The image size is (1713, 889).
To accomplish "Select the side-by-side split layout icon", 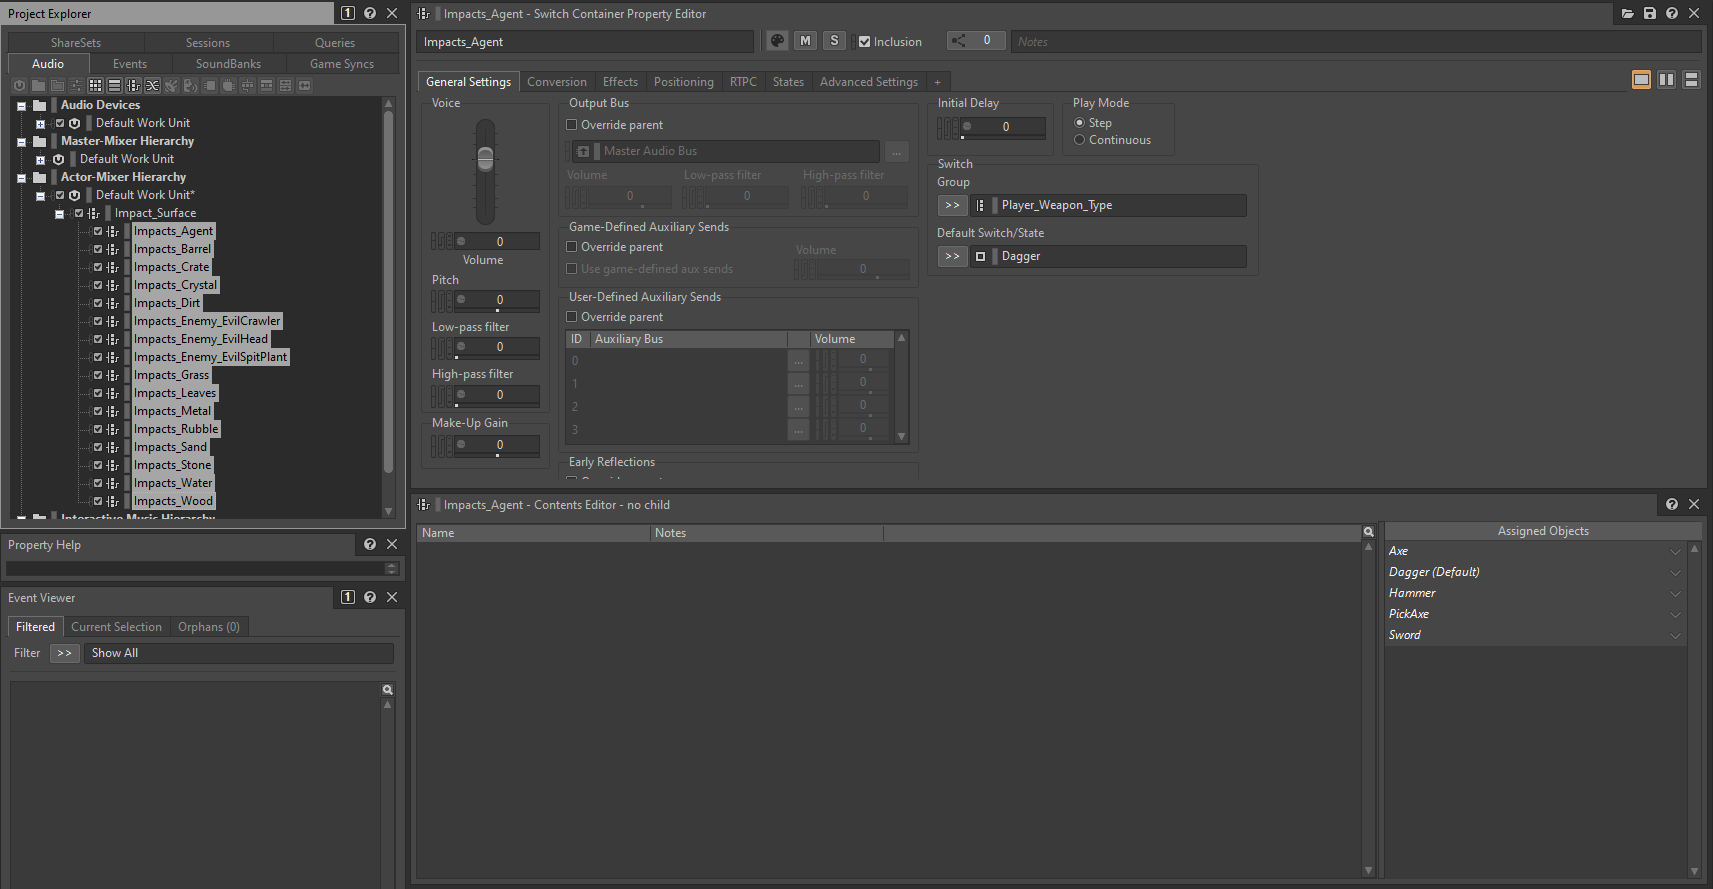I will [x=1666, y=80].
